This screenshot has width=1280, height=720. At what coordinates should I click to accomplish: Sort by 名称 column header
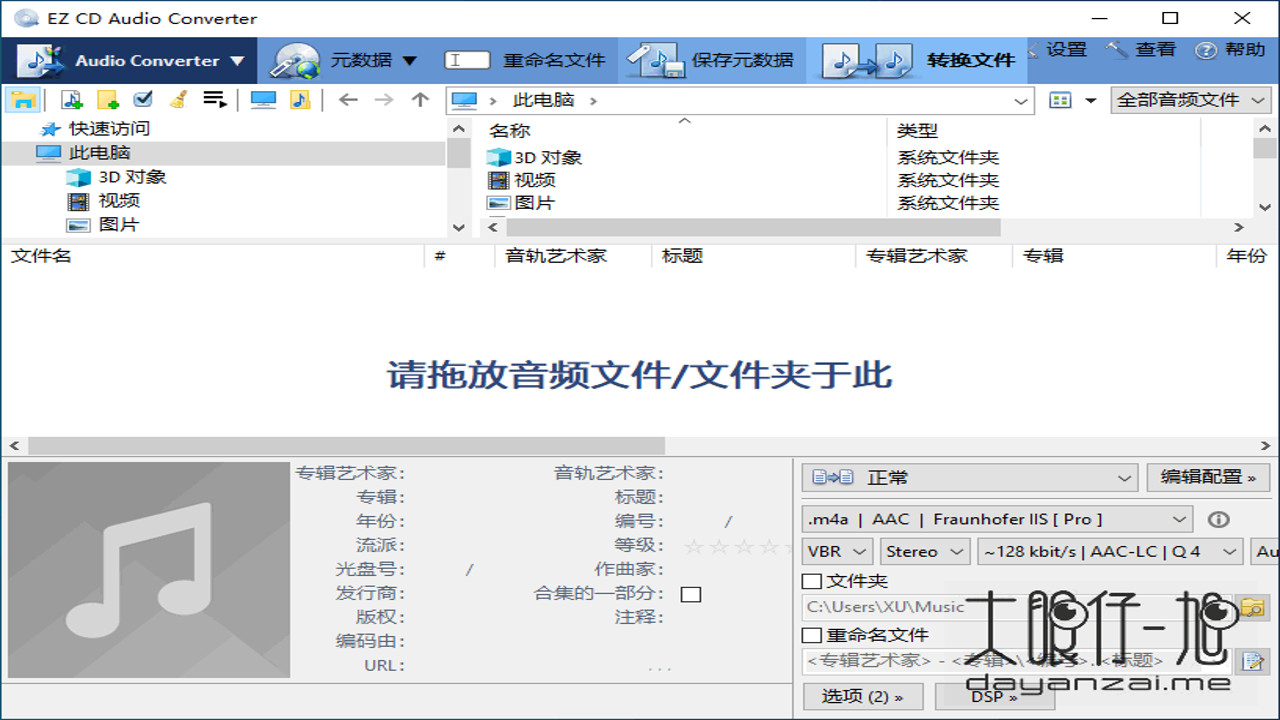click(510, 131)
